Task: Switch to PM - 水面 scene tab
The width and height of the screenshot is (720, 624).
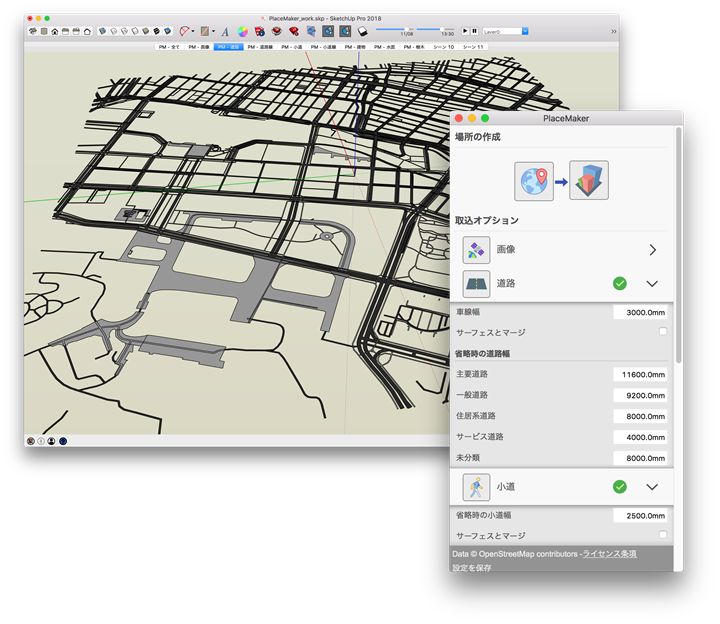Action: coord(384,47)
